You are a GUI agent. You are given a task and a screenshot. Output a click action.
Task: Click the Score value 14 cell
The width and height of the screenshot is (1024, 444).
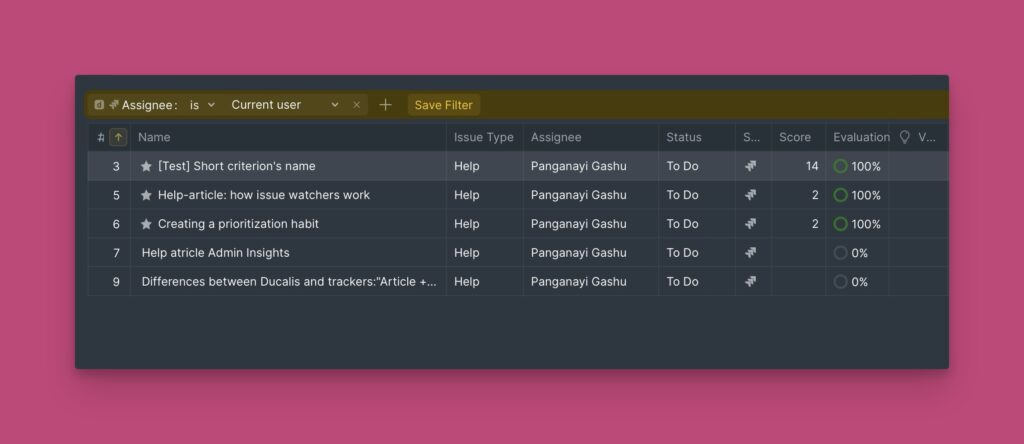click(x=811, y=166)
